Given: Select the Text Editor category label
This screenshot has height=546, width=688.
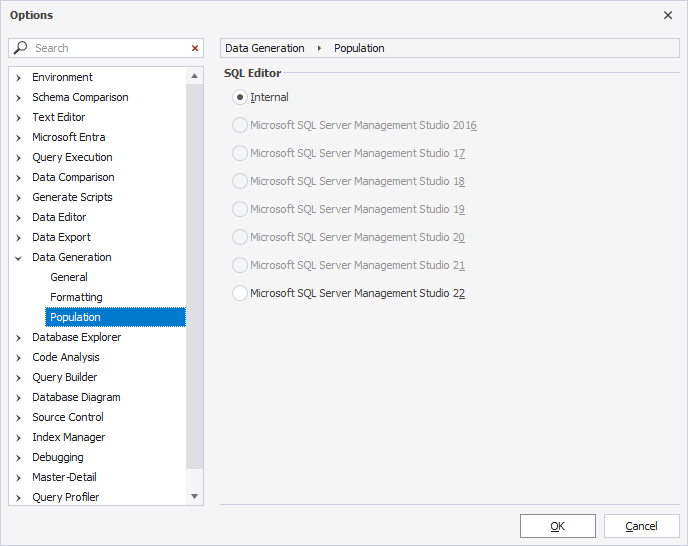Looking at the screenshot, I should (x=59, y=117).
